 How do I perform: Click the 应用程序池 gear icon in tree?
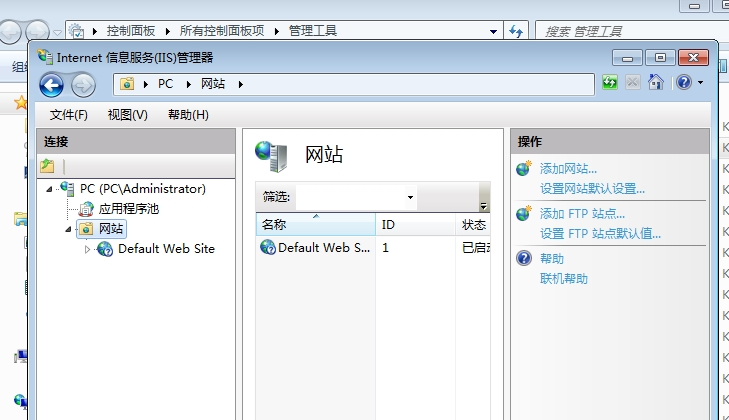click(x=86, y=209)
